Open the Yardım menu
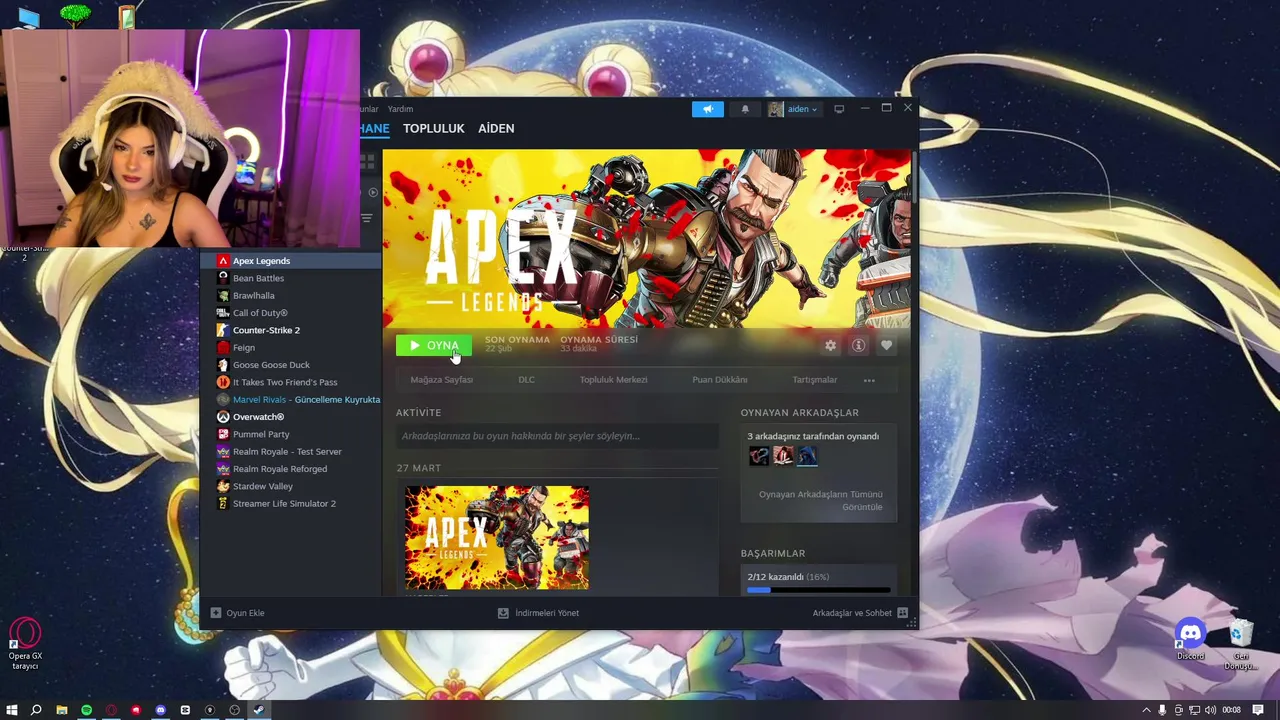This screenshot has width=1280, height=720. click(400, 109)
